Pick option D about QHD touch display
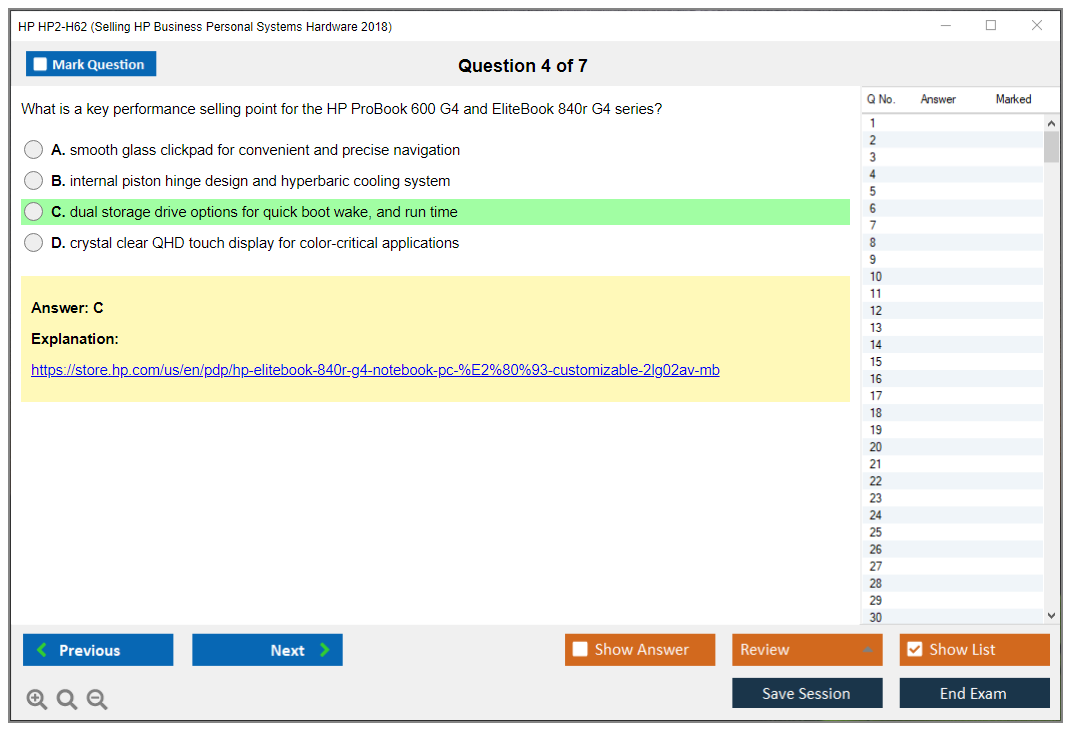 34,243
